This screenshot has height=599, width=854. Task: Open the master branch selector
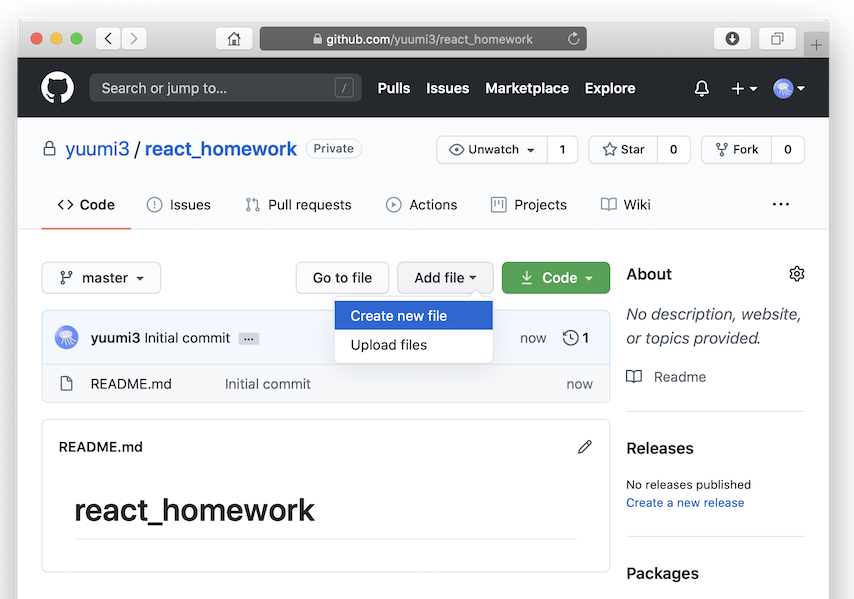[101, 278]
